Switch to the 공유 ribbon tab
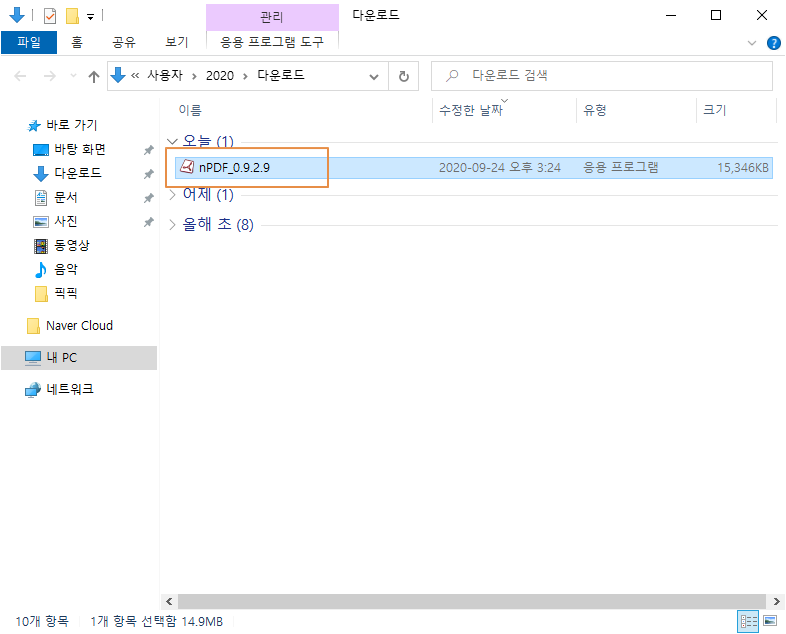 click(x=124, y=42)
